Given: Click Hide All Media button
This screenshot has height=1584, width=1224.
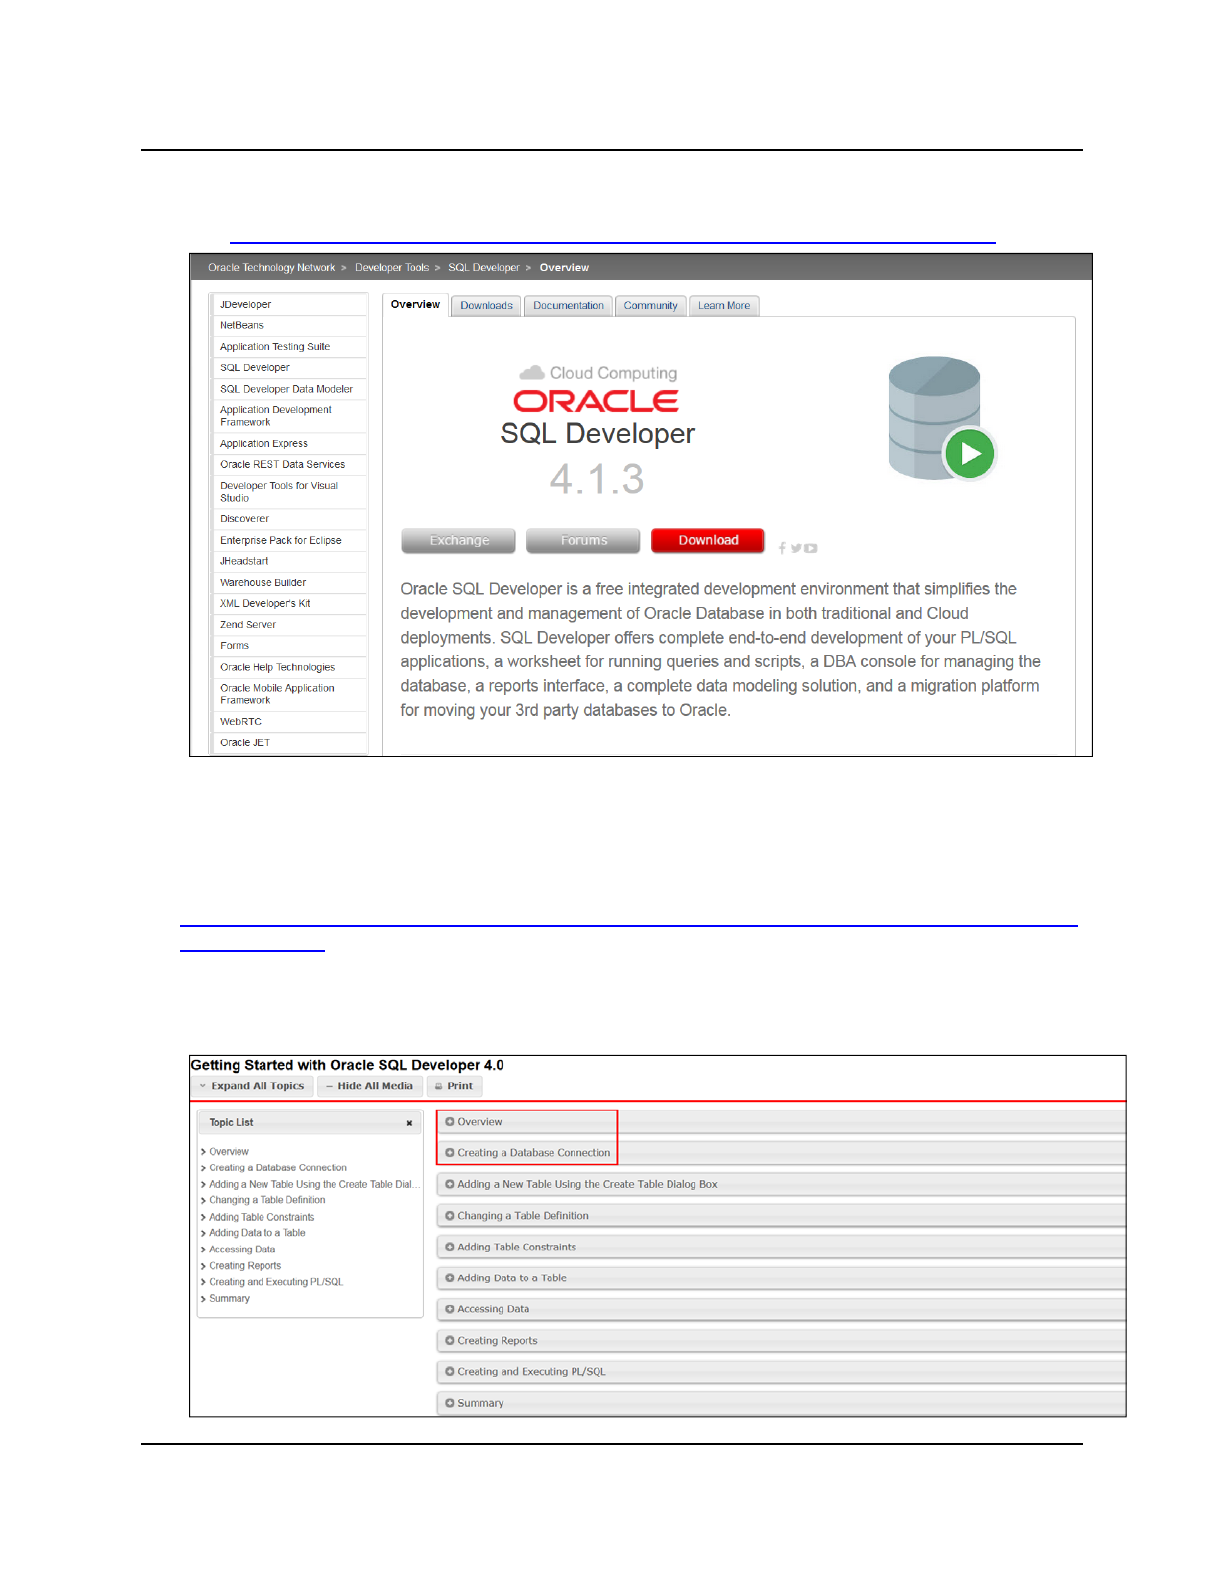Looking at the screenshot, I should [369, 1086].
